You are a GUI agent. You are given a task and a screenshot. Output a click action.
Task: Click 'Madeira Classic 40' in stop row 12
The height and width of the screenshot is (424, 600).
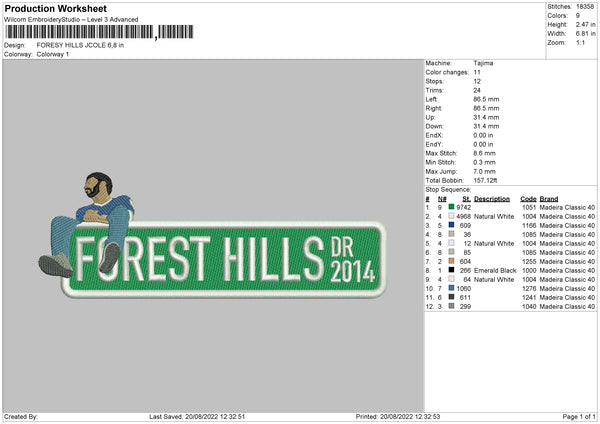(567, 307)
